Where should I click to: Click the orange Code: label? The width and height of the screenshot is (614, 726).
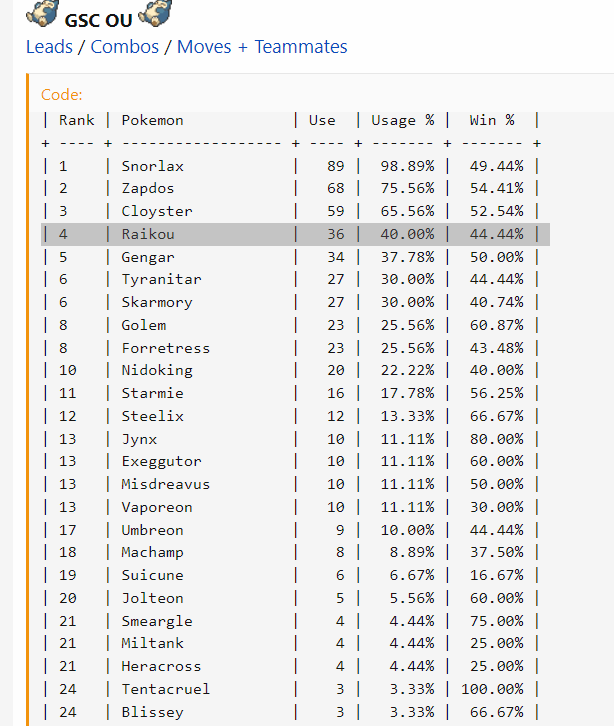click(x=62, y=95)
